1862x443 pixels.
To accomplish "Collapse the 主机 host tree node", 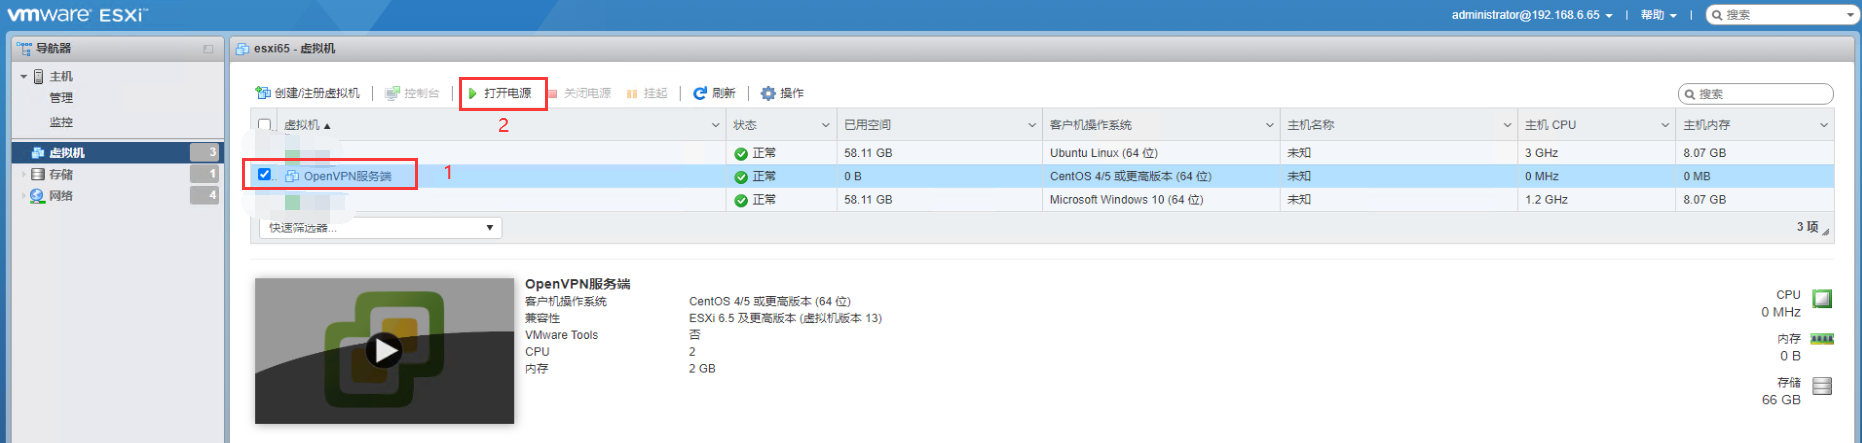I will coord(24,76).
